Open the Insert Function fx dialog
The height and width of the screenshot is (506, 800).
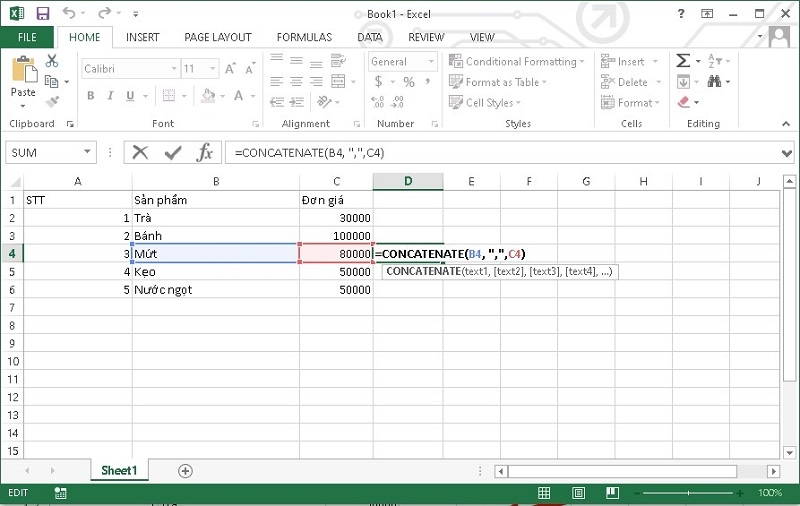[x=204, y=152]
